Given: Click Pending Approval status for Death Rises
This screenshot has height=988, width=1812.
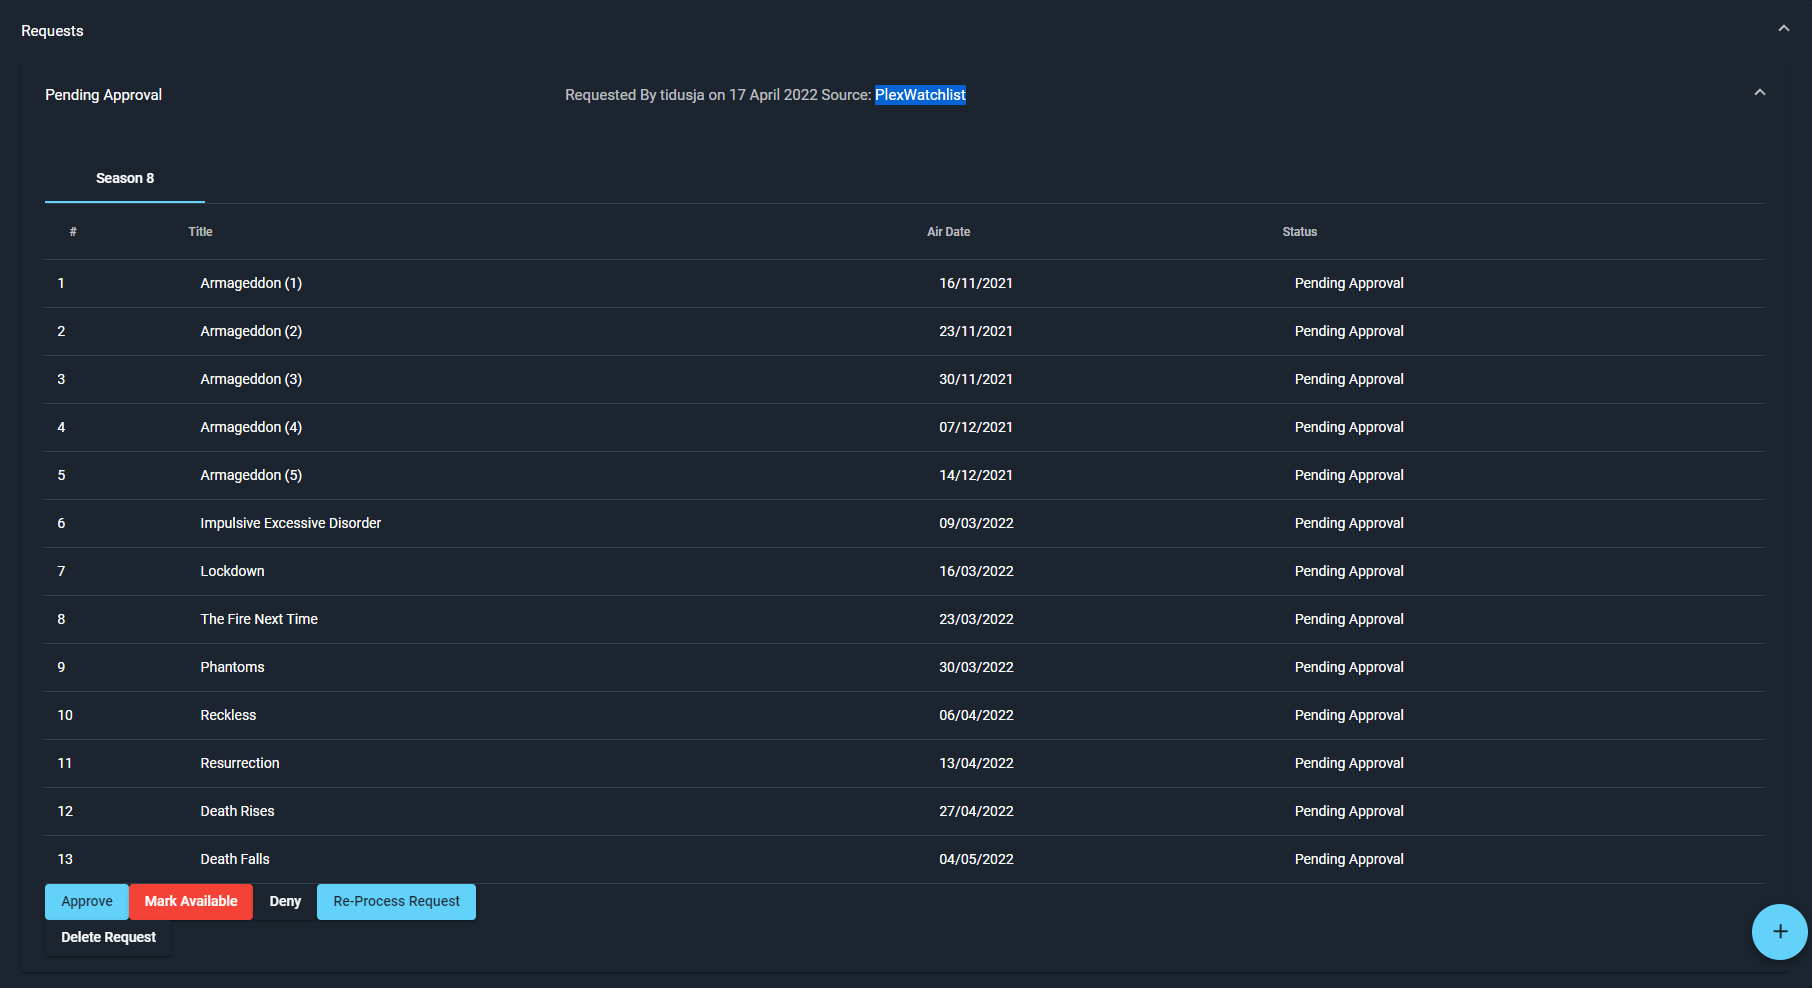Looking at the screenshot, I should (1349, 811).
